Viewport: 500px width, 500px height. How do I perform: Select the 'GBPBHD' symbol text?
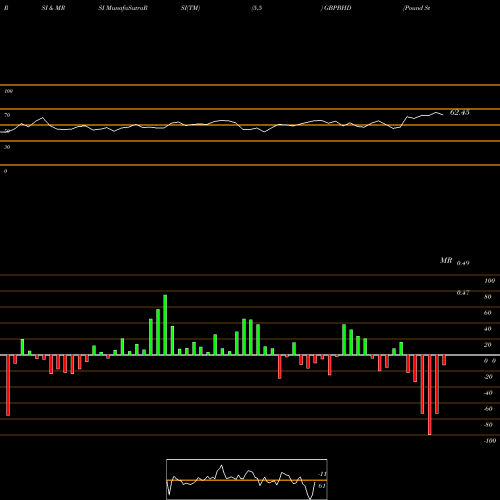coord(337,8)
